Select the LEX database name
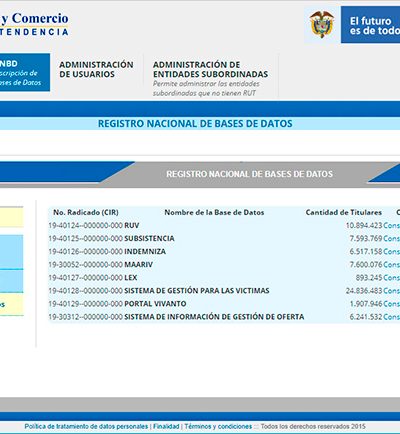Viewport: 400px width, 434px height. coord(131,277)
